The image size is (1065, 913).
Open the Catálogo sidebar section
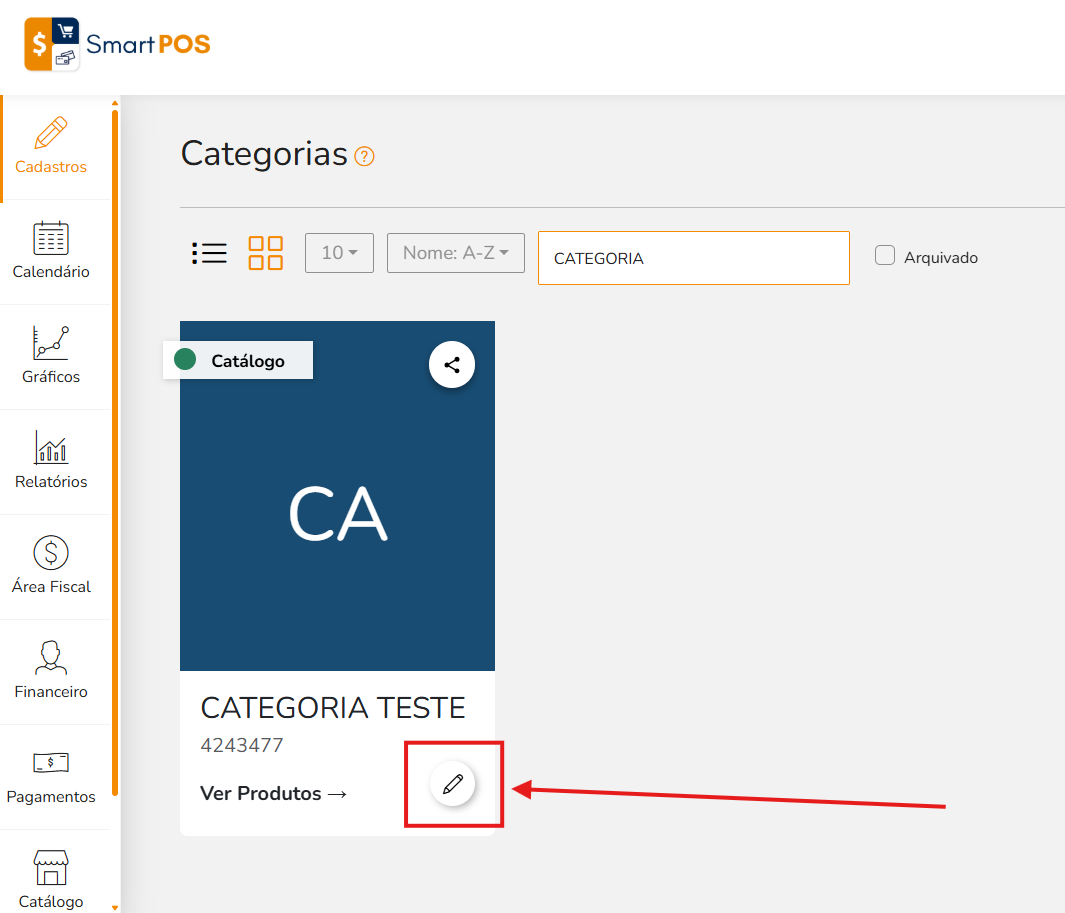tap(51, 879)
